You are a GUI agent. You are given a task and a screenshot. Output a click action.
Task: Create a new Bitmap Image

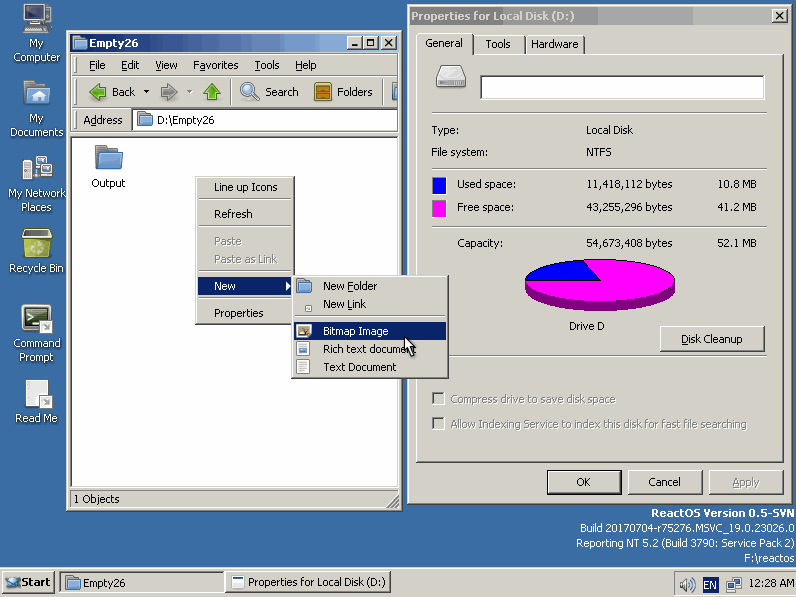click(370, 331)
